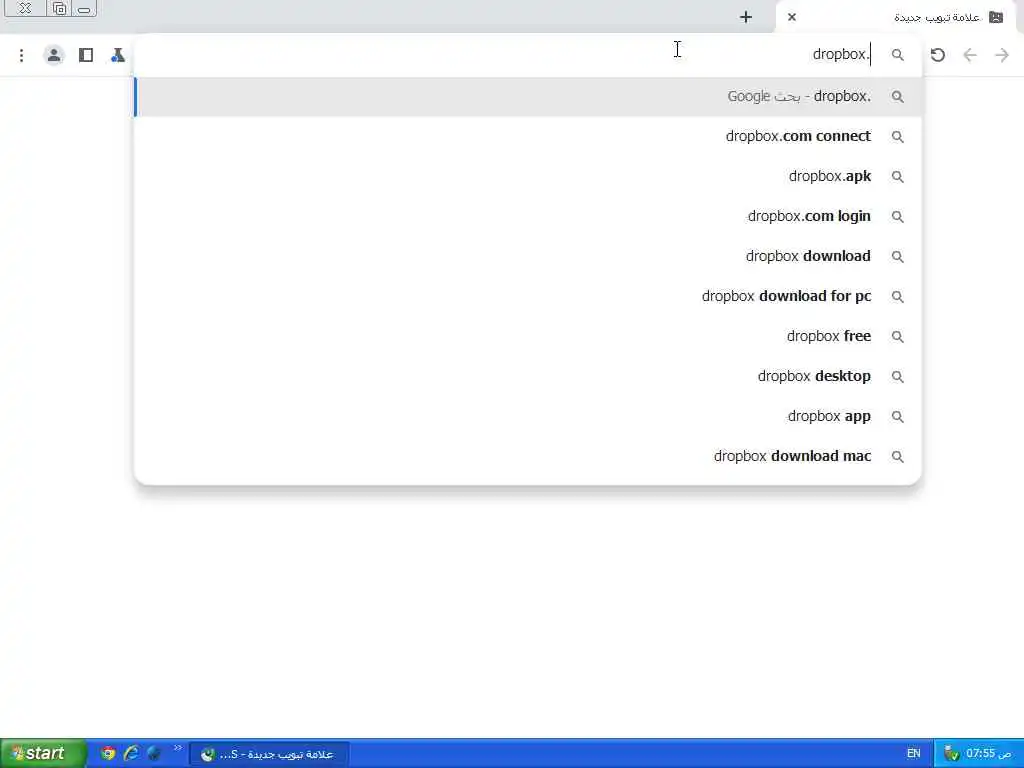
Task: Toggle the side panel icon
Action: [x=86, y=56]
